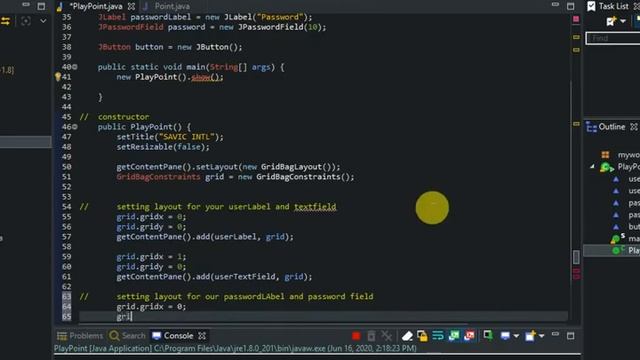Image resolution: width=640 pixels, height=360 pixels.
Task: Close the Console tab
Action: point(202,336)
